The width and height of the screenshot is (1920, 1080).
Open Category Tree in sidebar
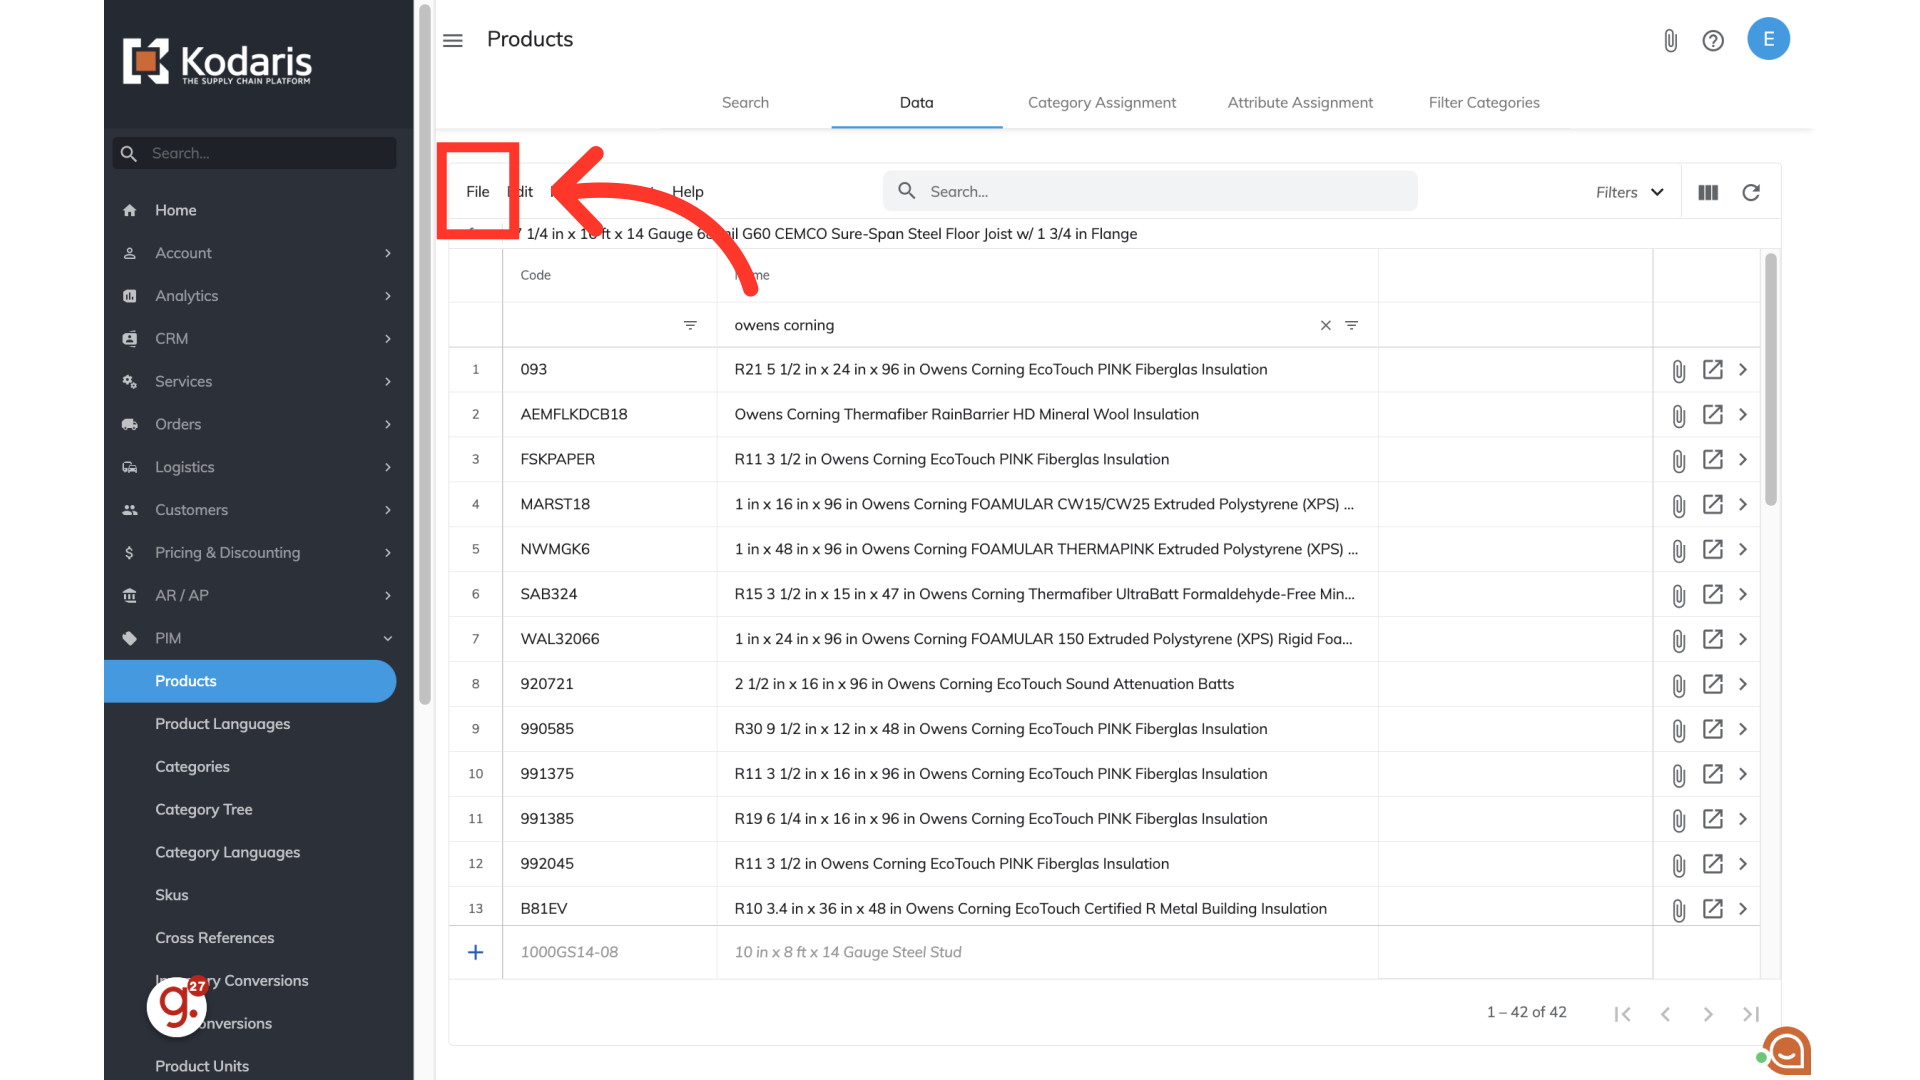coord(204,810)
